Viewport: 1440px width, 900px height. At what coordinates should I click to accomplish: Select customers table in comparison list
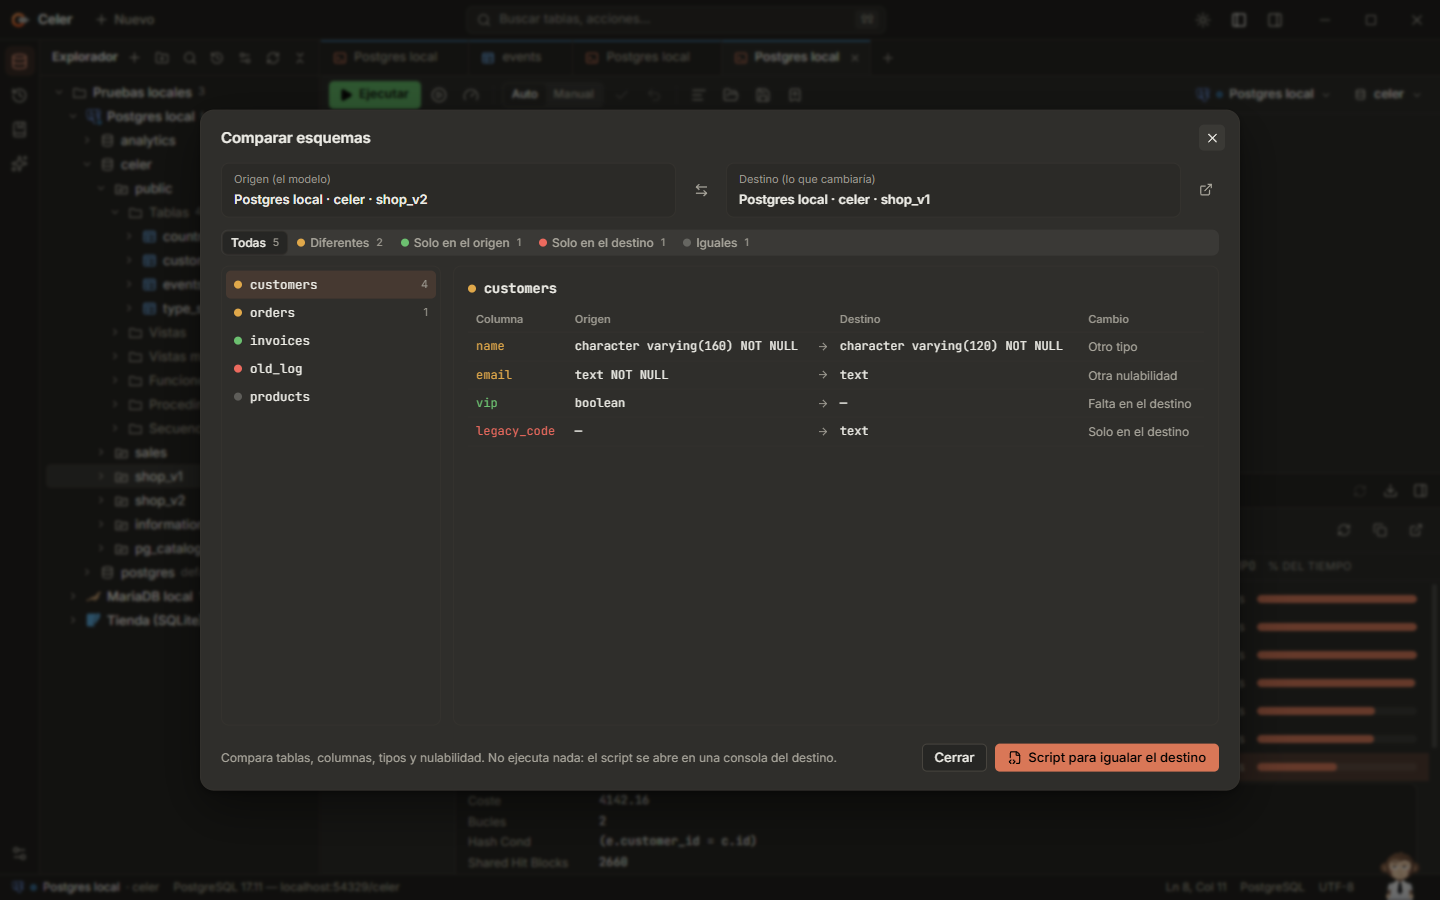pyautogui.click(x=331, y=285)
